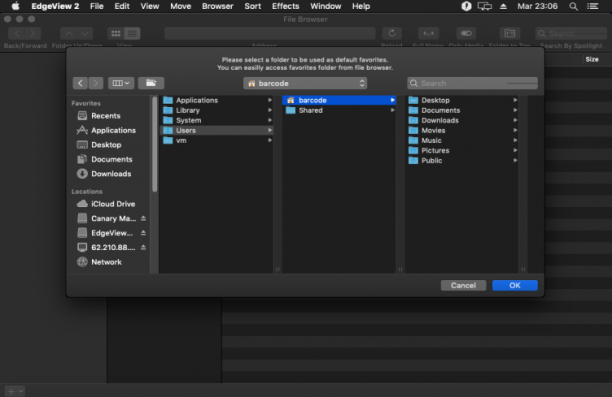This screenshot has width=612, height=397.
Task: Expand the Library folder arrow
Action: pos(270,110)
